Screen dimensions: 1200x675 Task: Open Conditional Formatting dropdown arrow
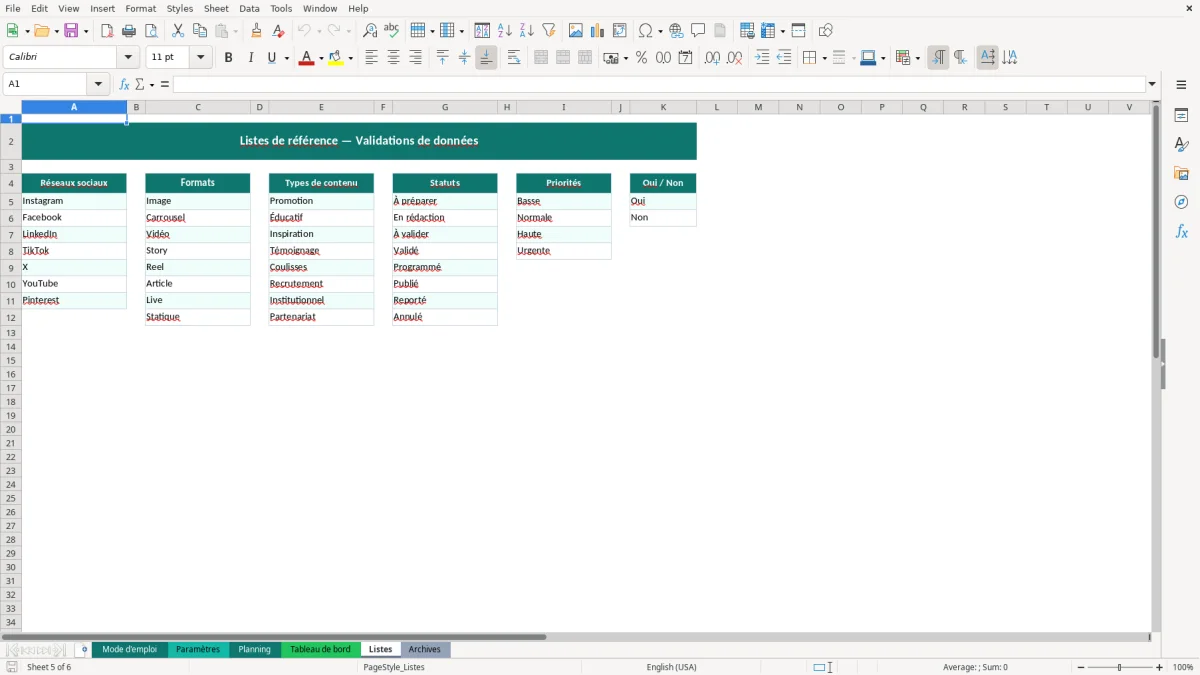click(x=917, y=58)
